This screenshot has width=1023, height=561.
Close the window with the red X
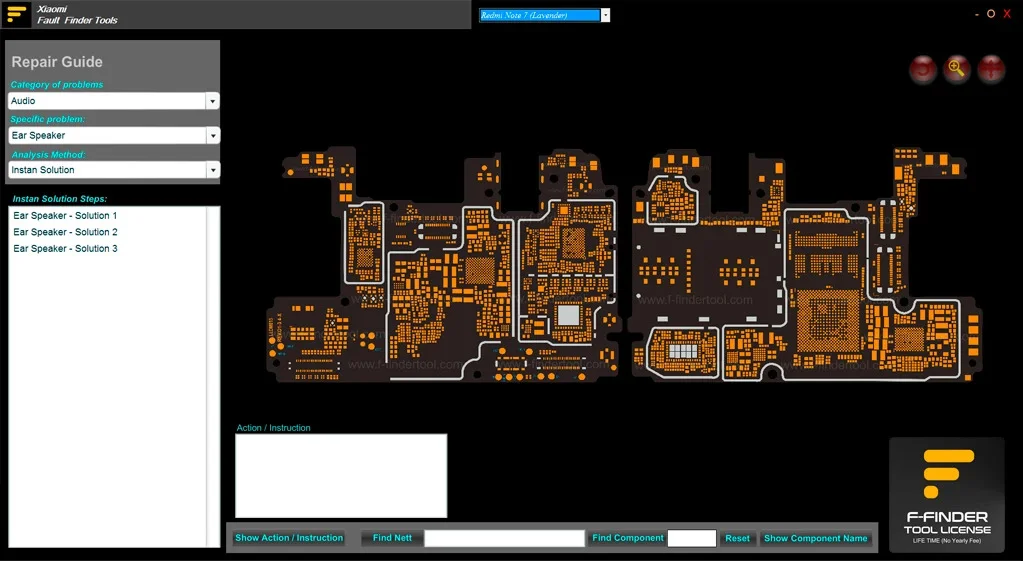[x=1007, y=14]
